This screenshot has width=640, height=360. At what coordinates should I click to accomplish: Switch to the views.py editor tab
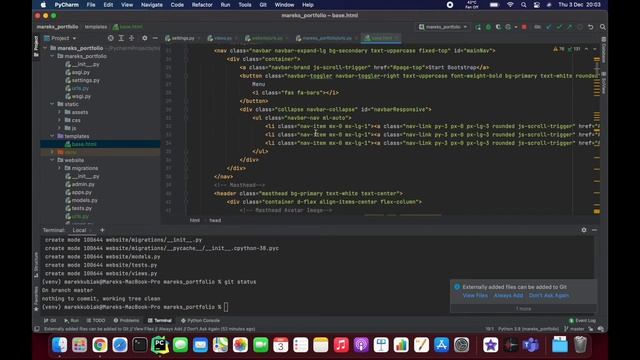point(222,38)
